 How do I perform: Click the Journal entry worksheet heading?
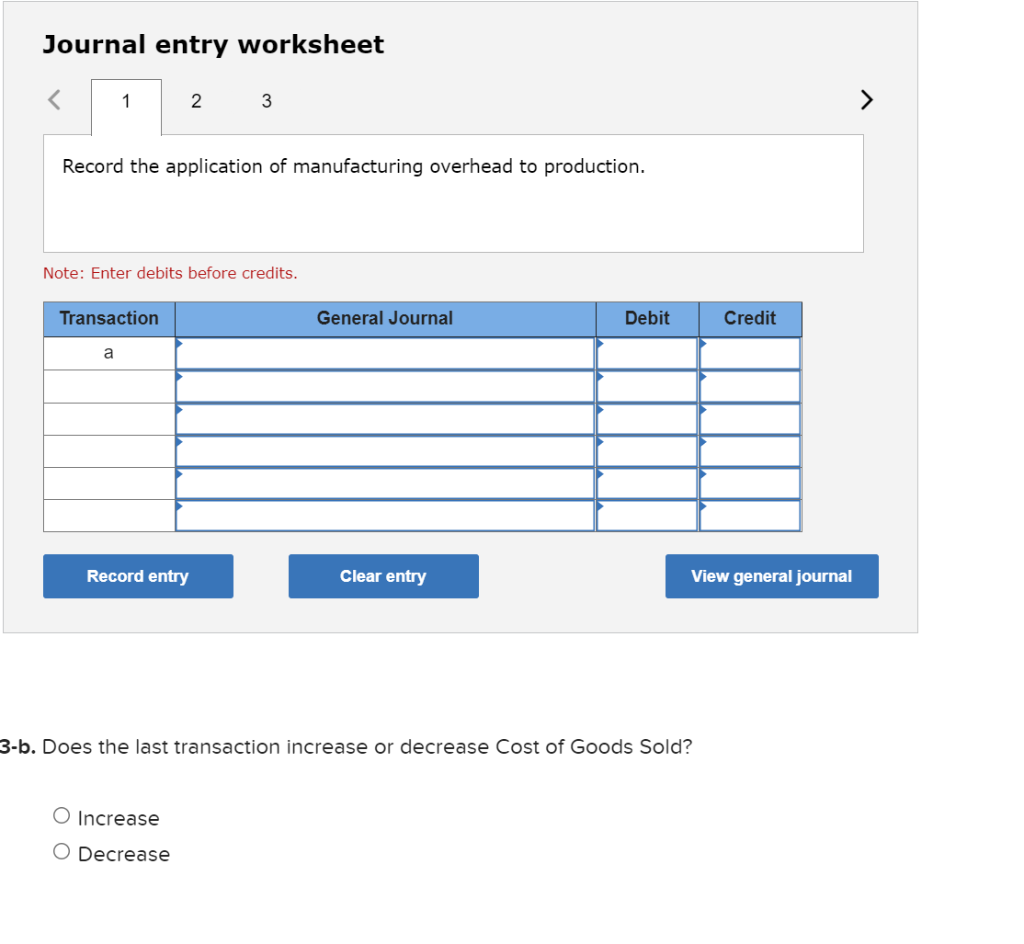click(x=214, y=44)
